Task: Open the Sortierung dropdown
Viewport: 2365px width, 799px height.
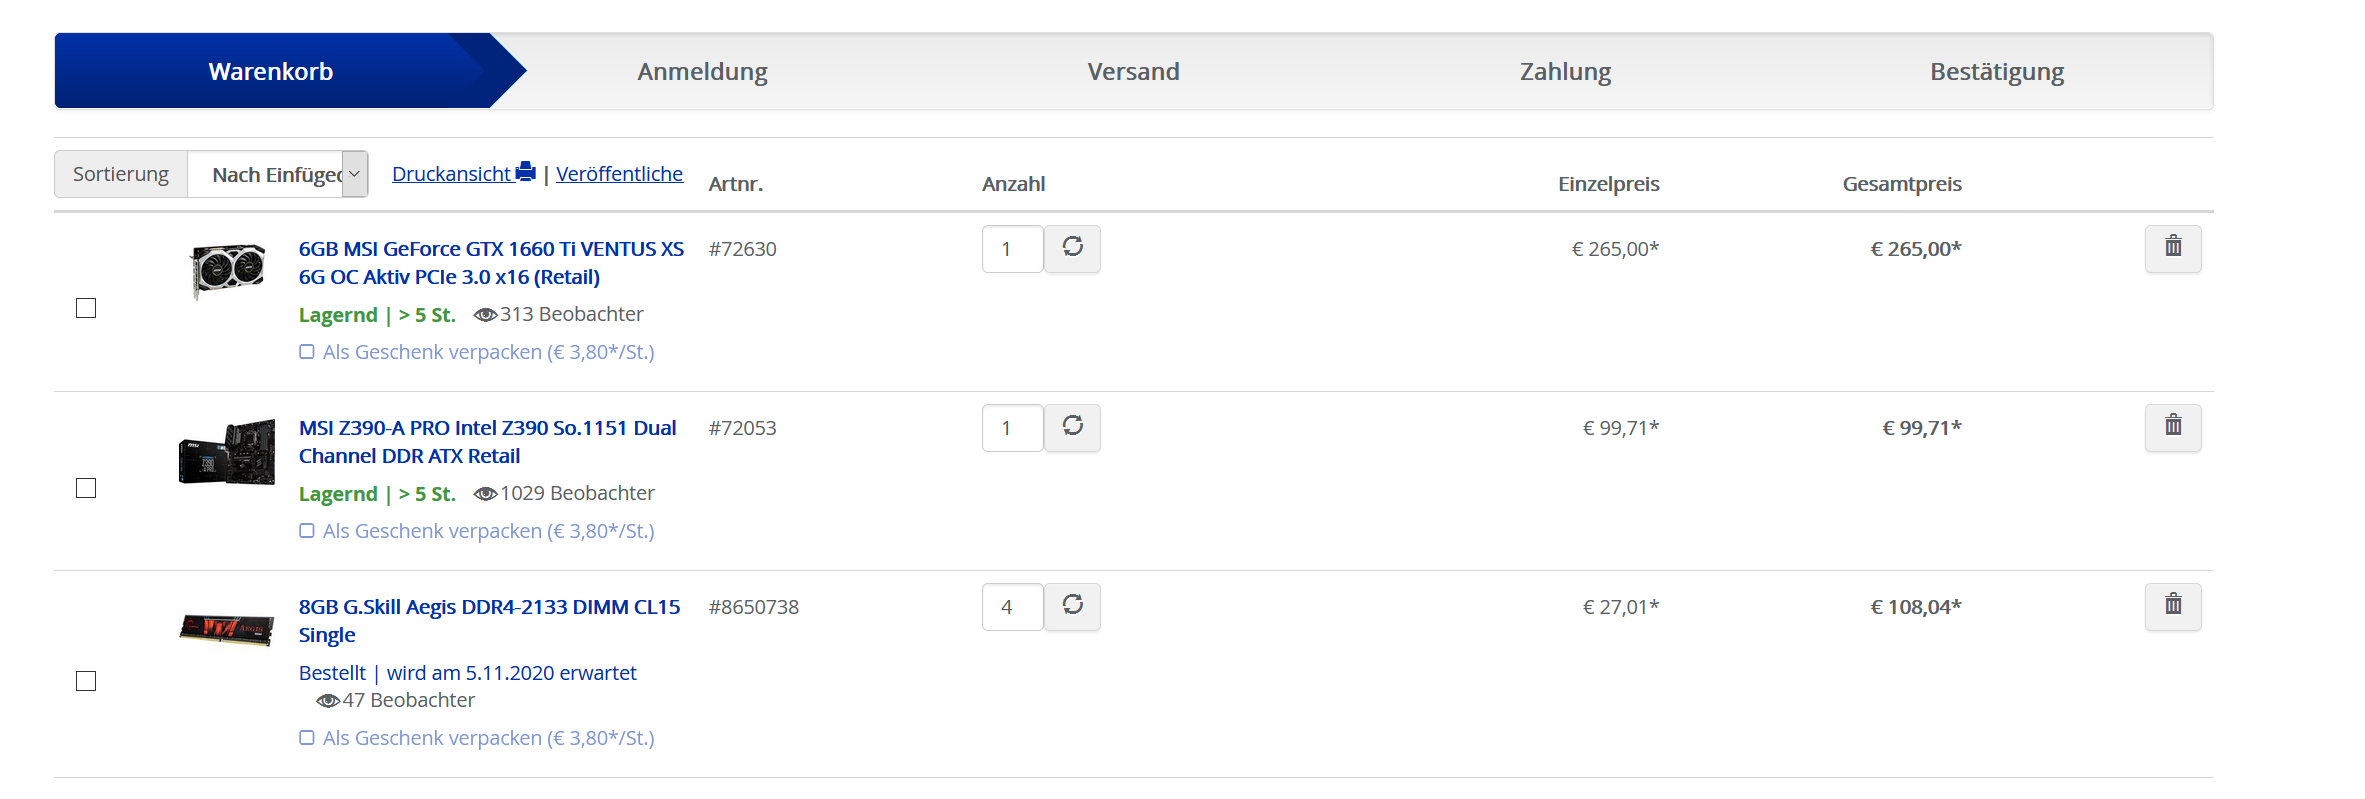Action: click(278, 174)
